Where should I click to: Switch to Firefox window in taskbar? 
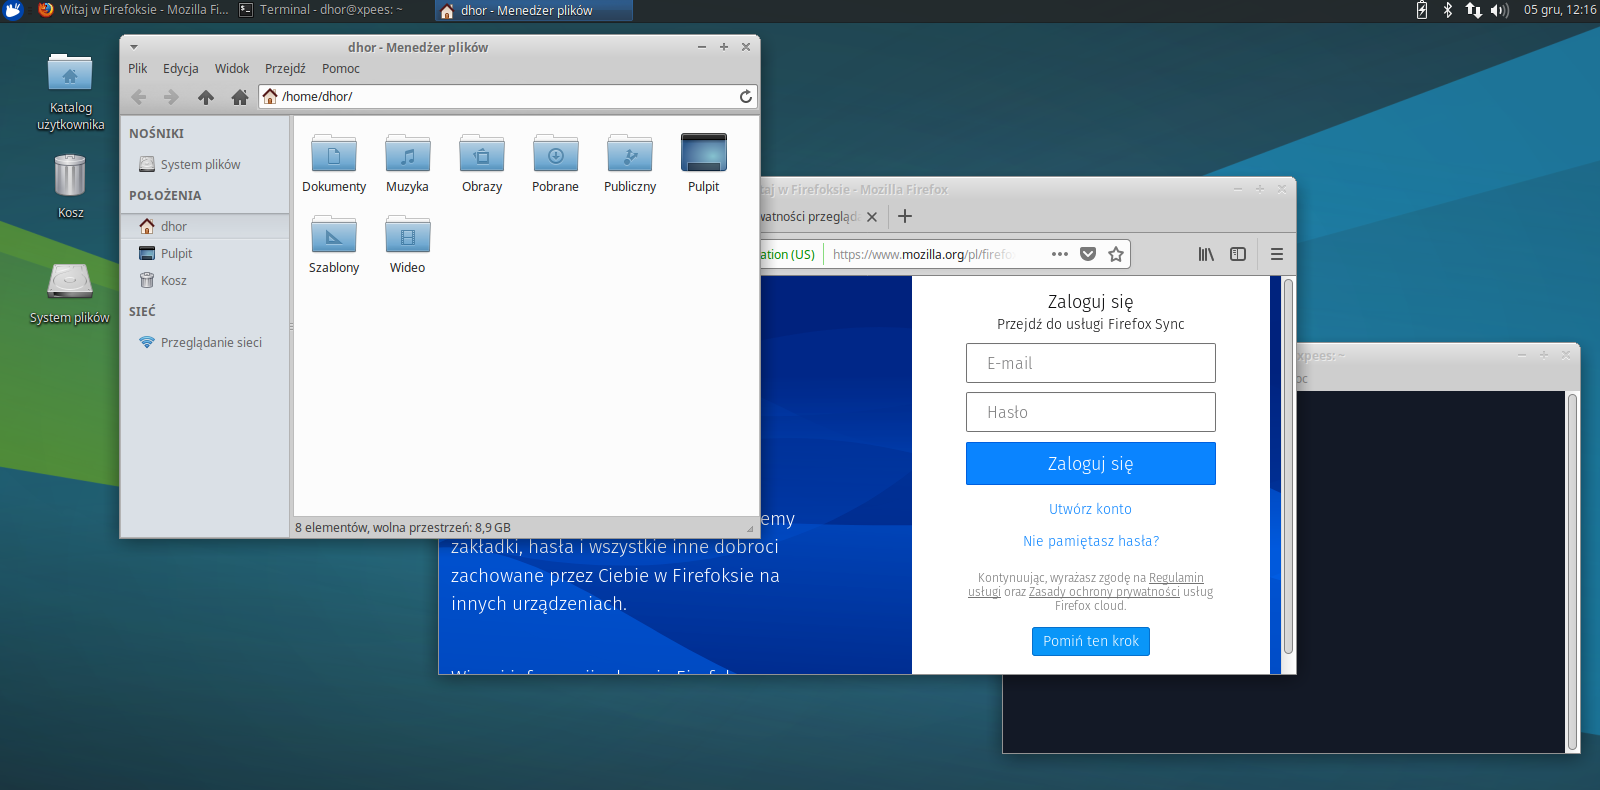(133, 10)
